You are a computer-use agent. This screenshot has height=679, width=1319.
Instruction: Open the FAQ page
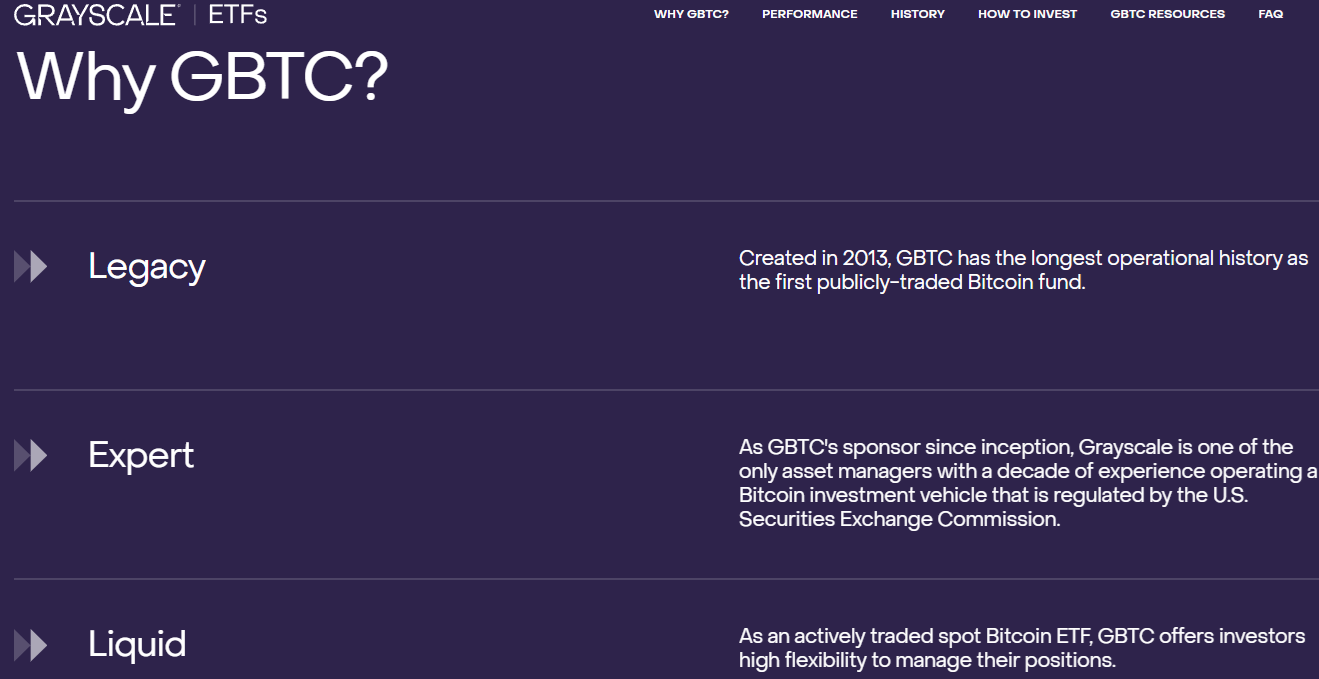pyautogui.click(x=1270, y=14)
